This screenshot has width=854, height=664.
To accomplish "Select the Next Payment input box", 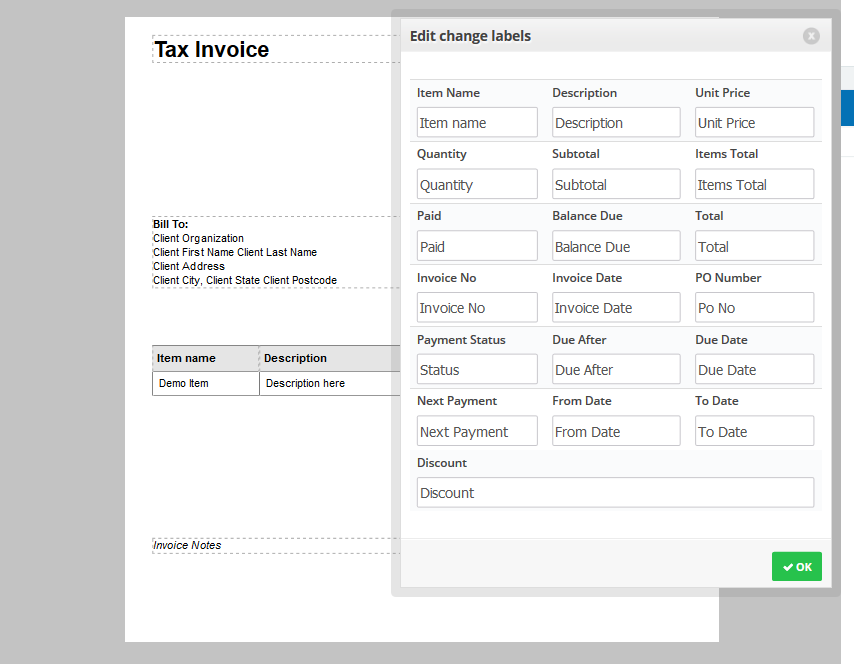I will 477,432.
